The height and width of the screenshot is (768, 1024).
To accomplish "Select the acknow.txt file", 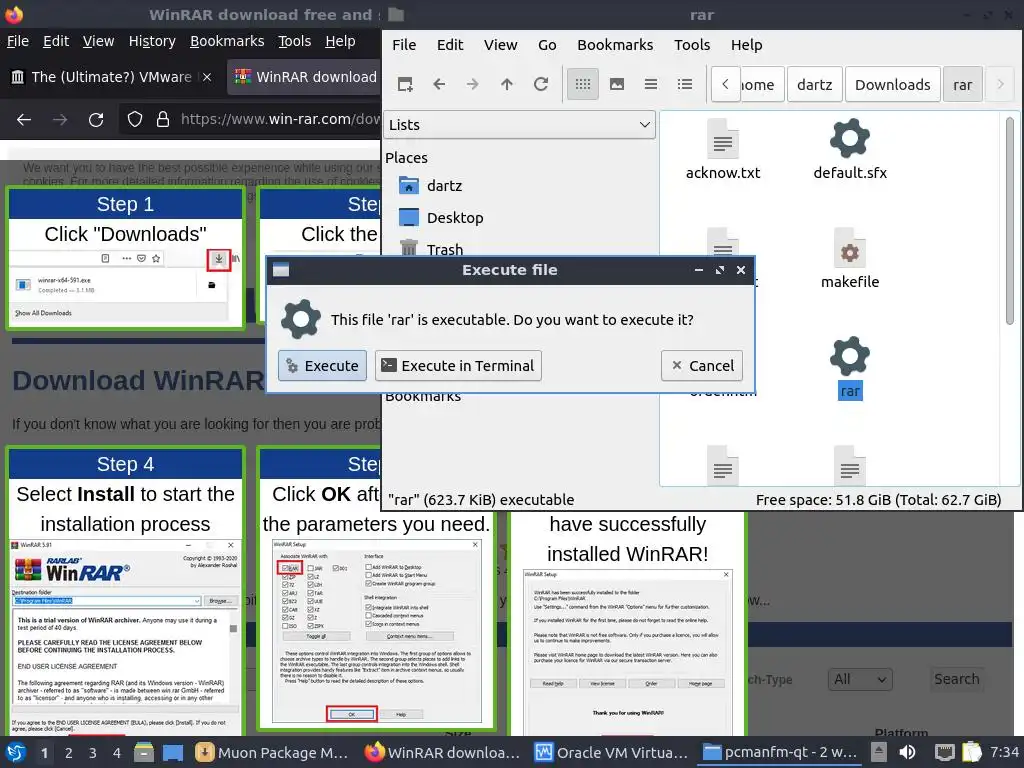I will [x=722, y=150].
